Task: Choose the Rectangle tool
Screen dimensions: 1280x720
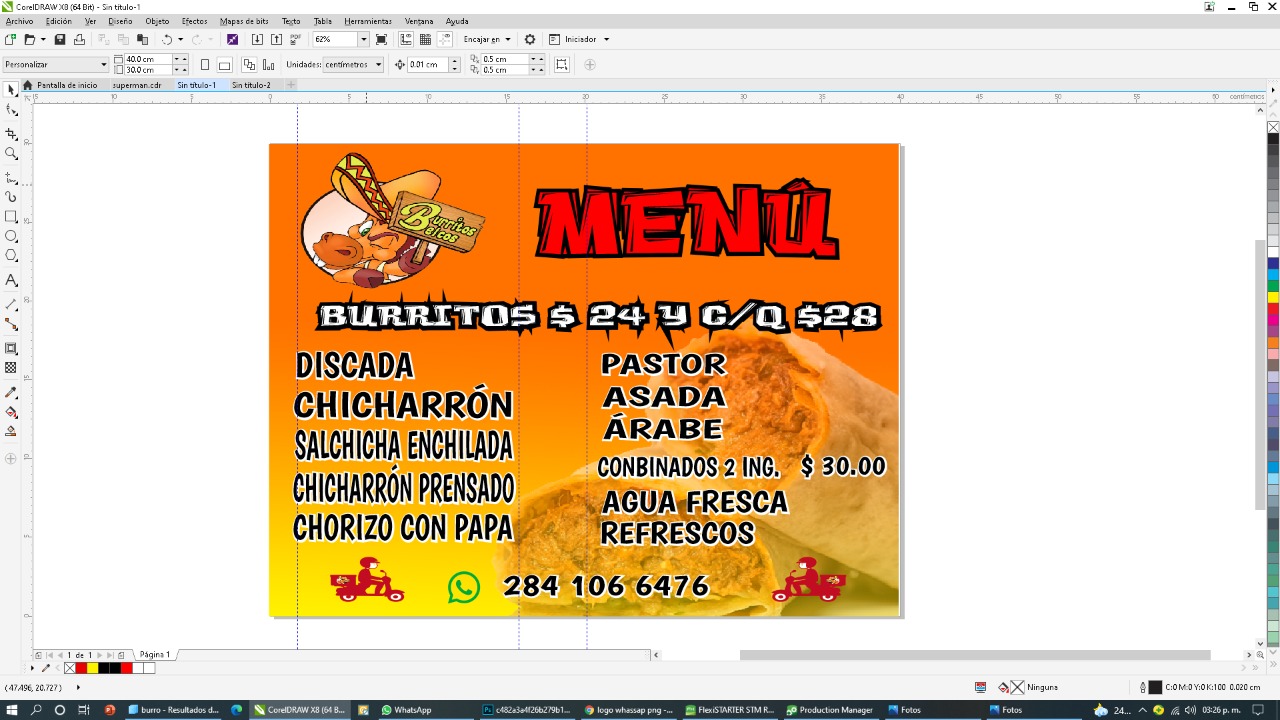Action: pos(11,217)
